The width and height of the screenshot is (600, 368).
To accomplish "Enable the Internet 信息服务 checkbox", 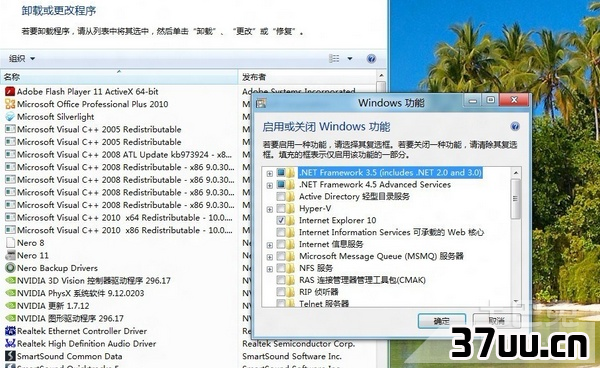I will pyautogui.click(x=281, y=244).
